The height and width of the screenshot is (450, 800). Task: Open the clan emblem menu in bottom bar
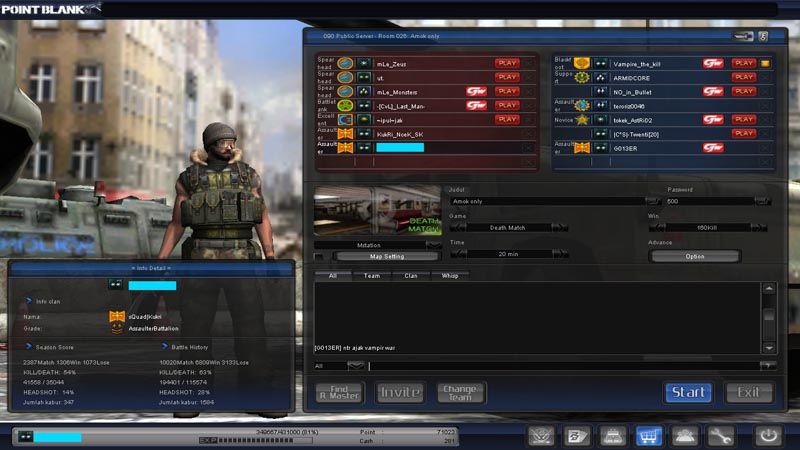click(x=541, y=436)
